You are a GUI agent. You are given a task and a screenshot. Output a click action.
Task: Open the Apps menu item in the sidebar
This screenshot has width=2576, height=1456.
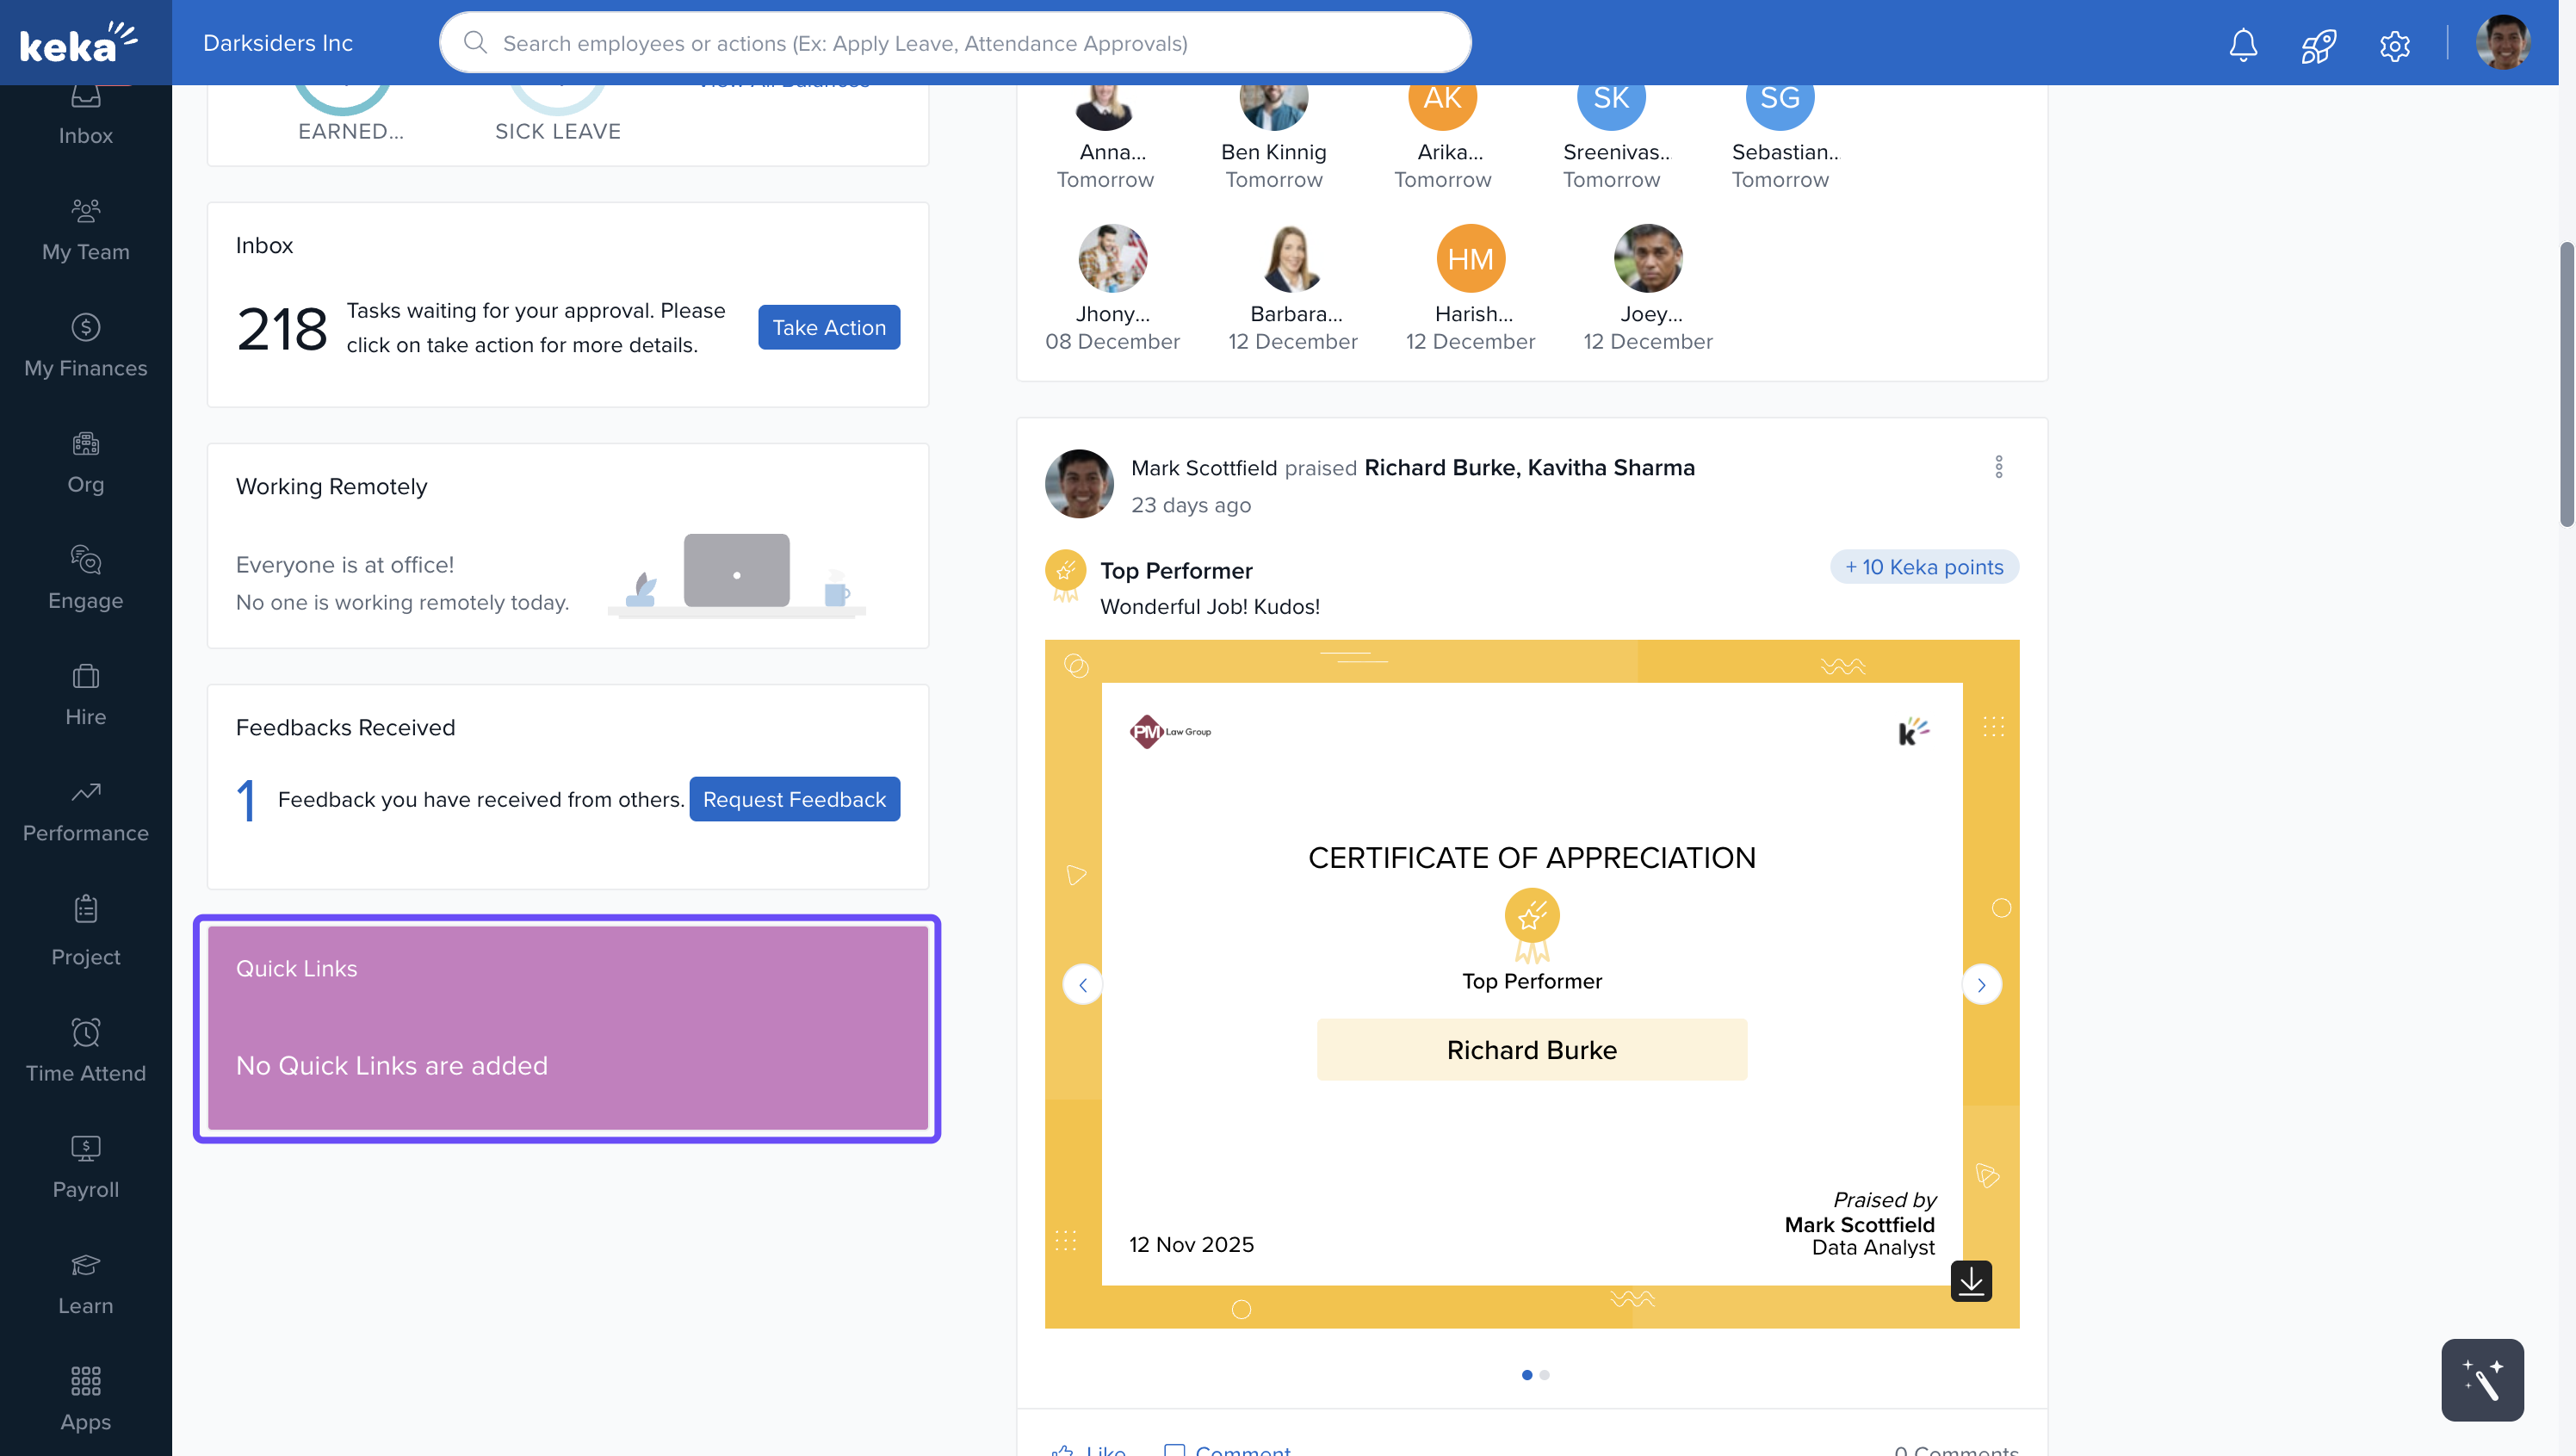click(85, 1398)
